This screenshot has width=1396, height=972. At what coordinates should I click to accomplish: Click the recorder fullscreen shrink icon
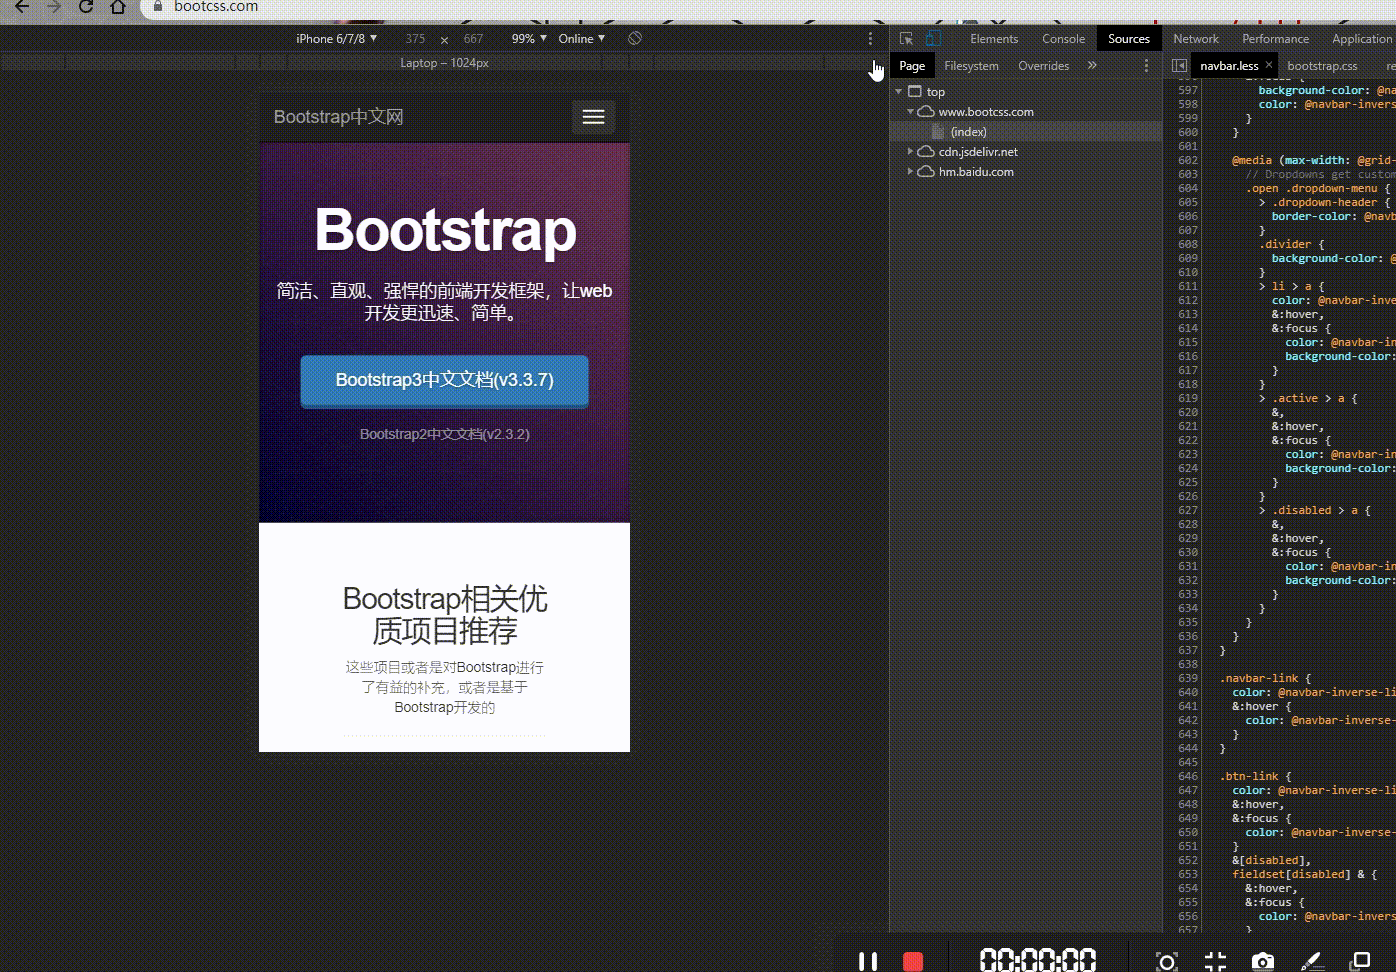[1215, 962]
